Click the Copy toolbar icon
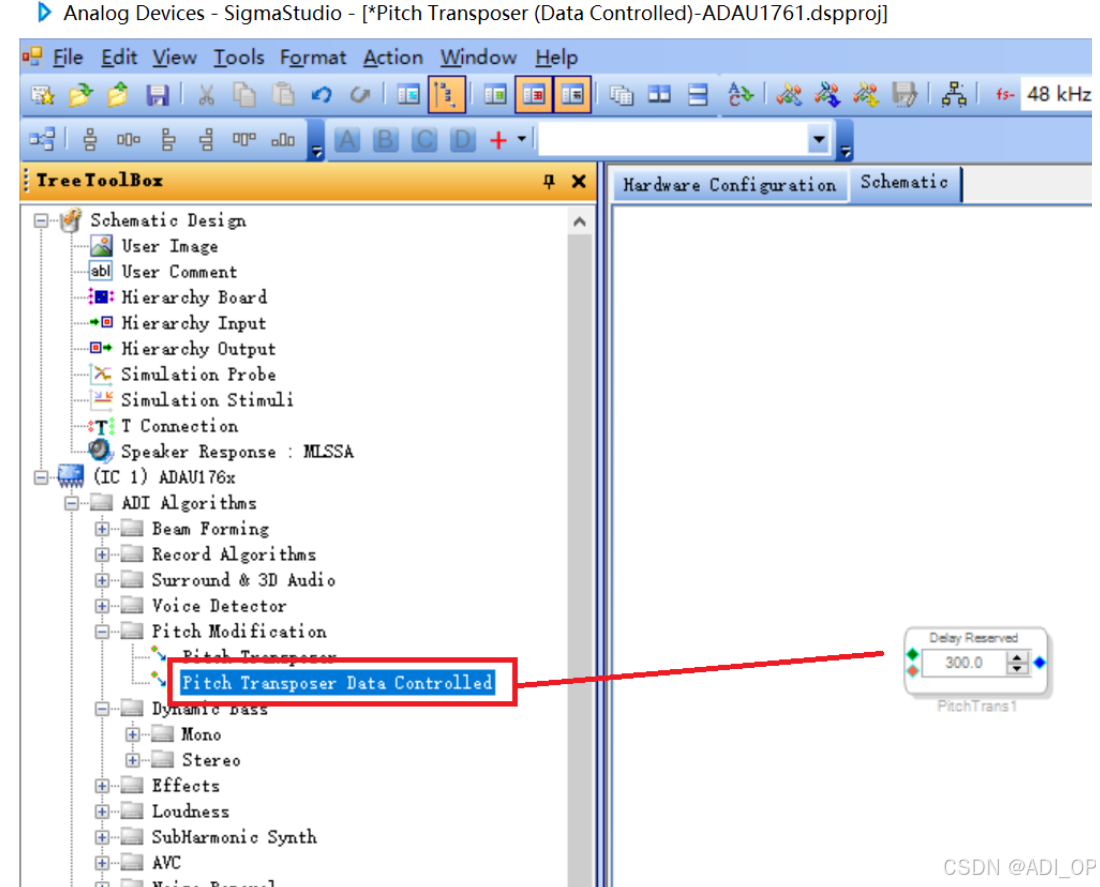The image size is (1100, 887). [244, 95]
